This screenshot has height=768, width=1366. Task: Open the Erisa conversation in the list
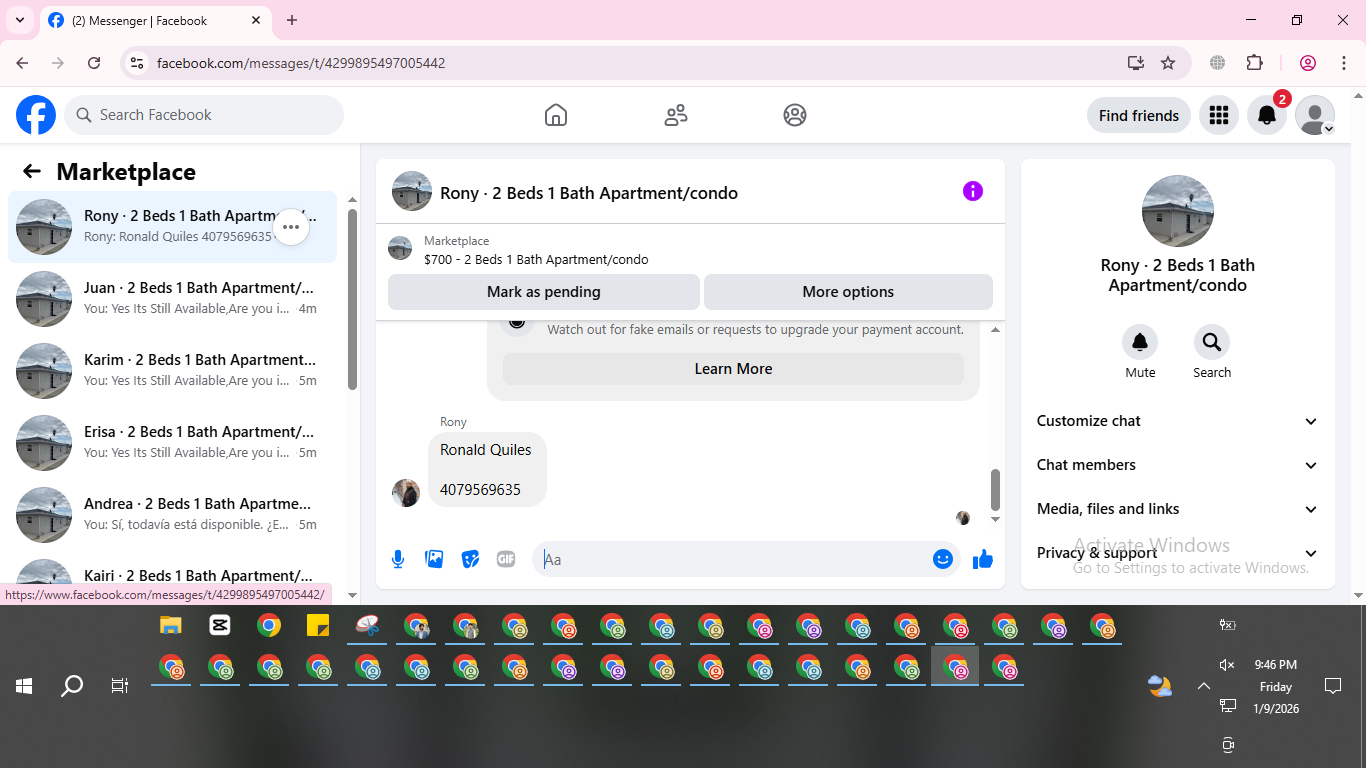pos(172,443)
